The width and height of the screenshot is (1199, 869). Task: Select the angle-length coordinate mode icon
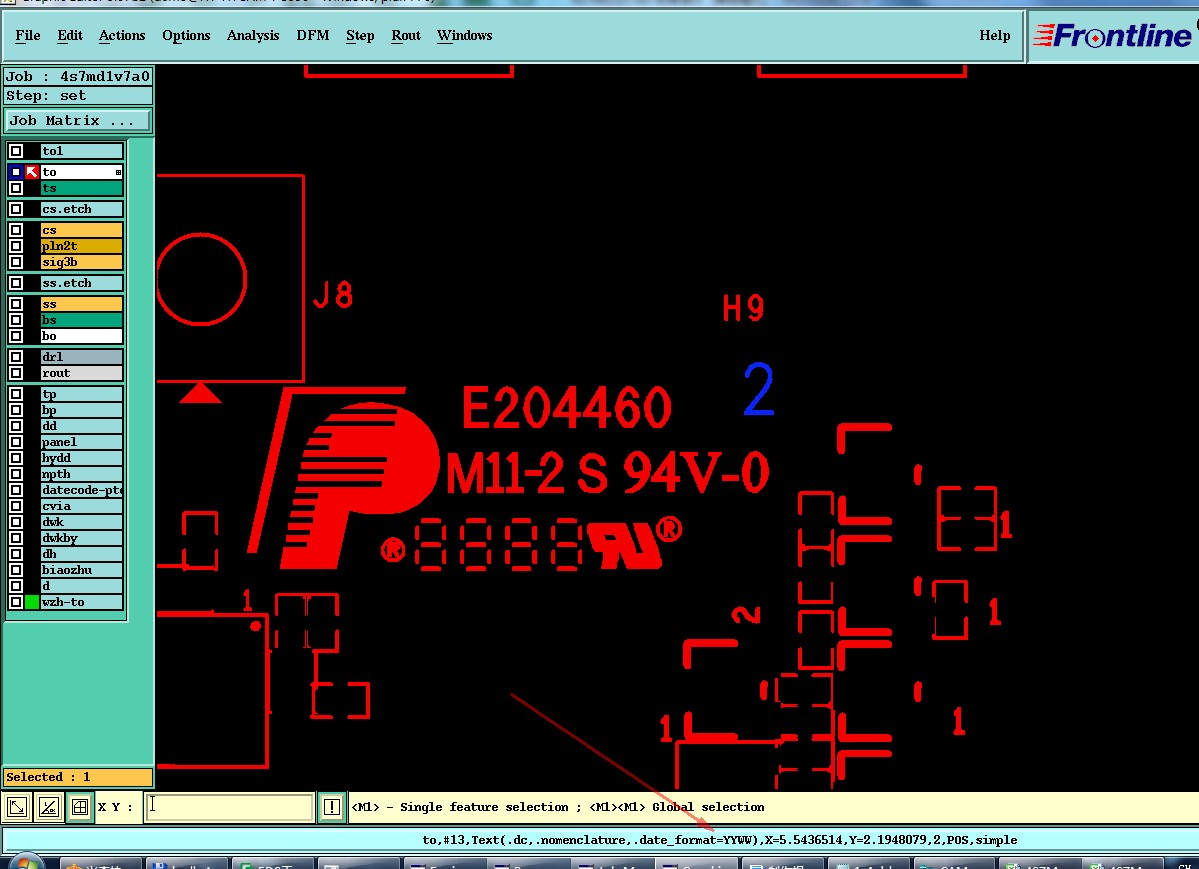pyautogui.click(x=49, y=807)
